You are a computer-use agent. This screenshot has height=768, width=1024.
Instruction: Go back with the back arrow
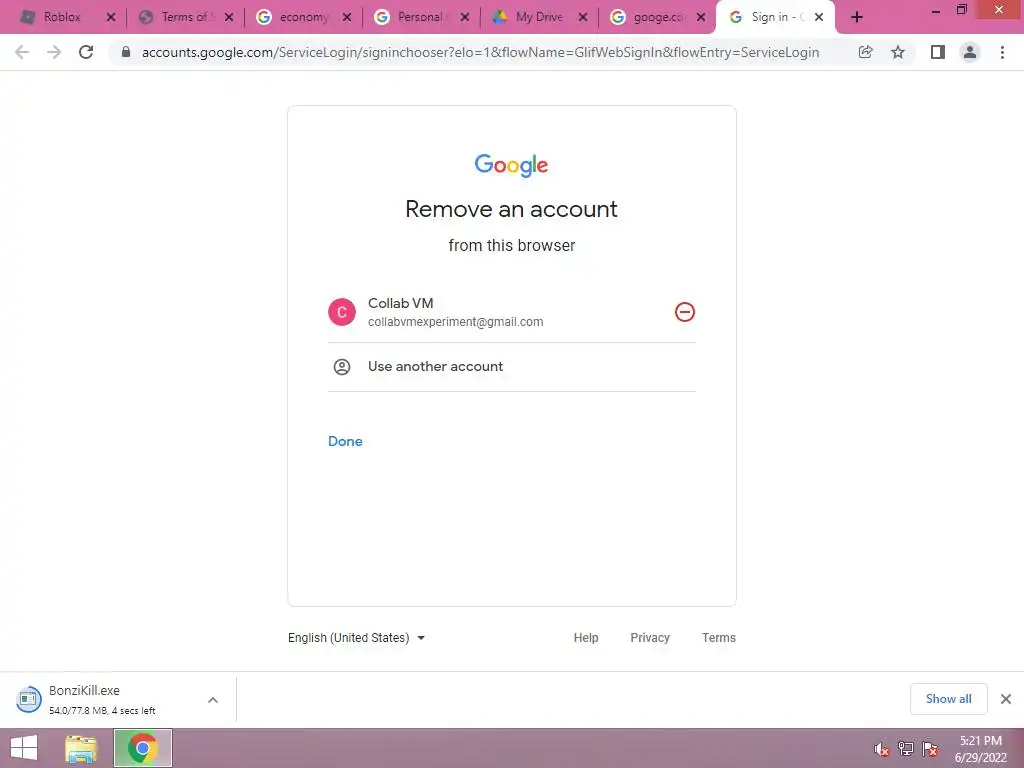pyautogui.click(x=22, y=52)
